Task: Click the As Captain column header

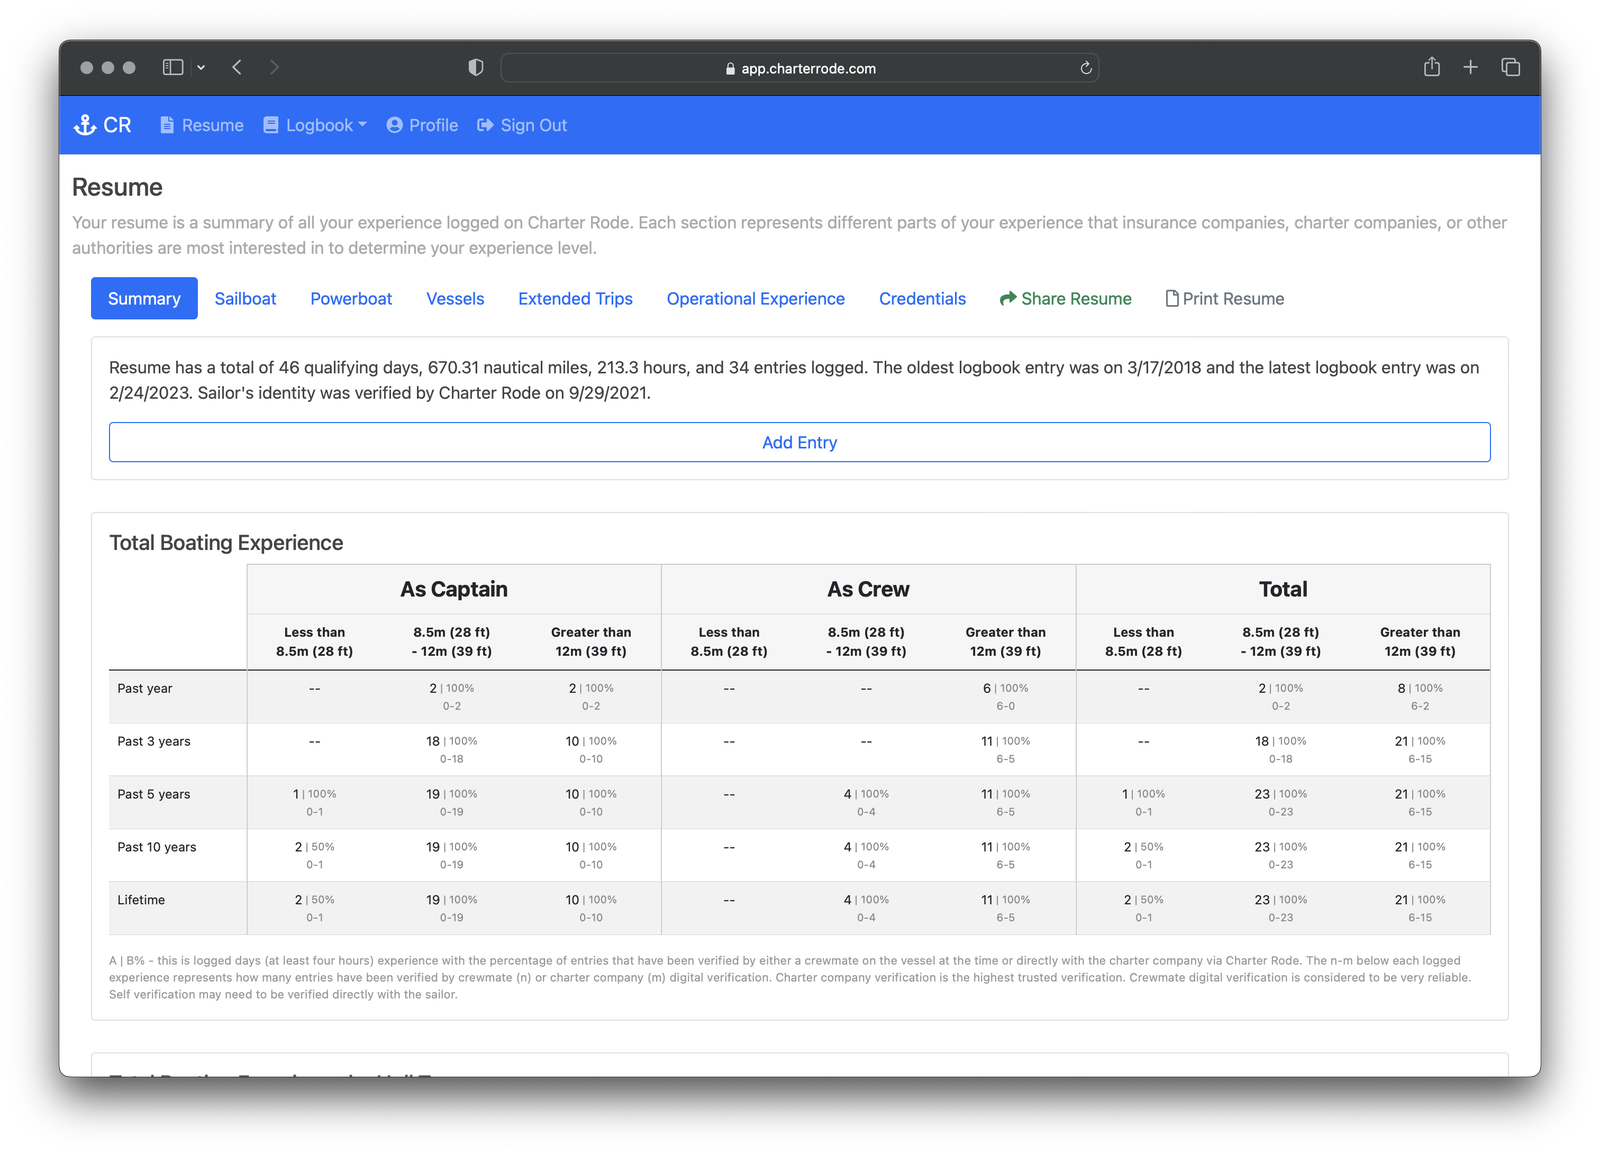Action: [x=454, y=589]
